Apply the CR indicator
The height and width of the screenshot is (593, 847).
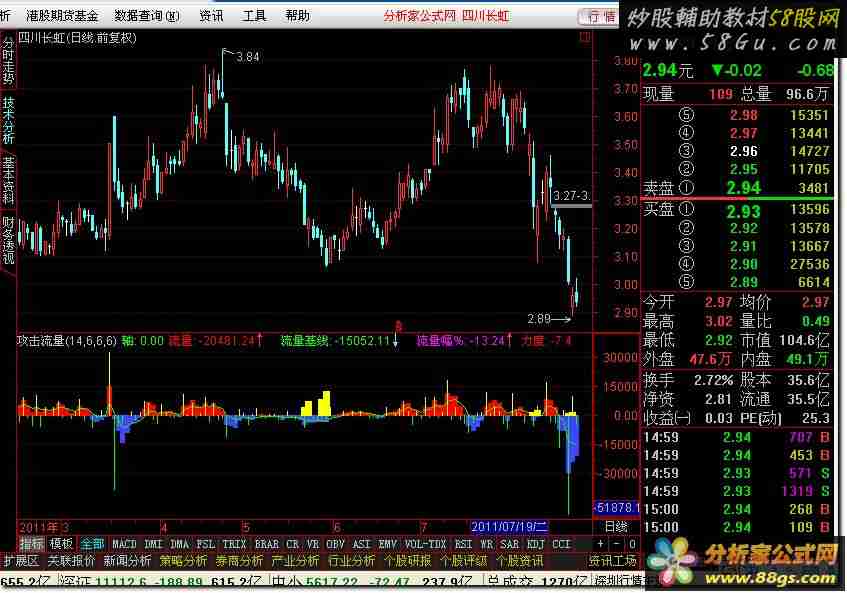click(x=293, y=544)
